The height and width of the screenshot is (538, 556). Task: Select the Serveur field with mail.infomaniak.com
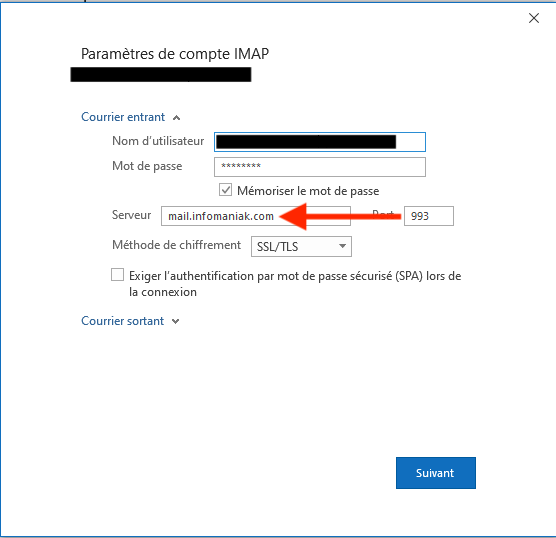[x=256, y=216]
